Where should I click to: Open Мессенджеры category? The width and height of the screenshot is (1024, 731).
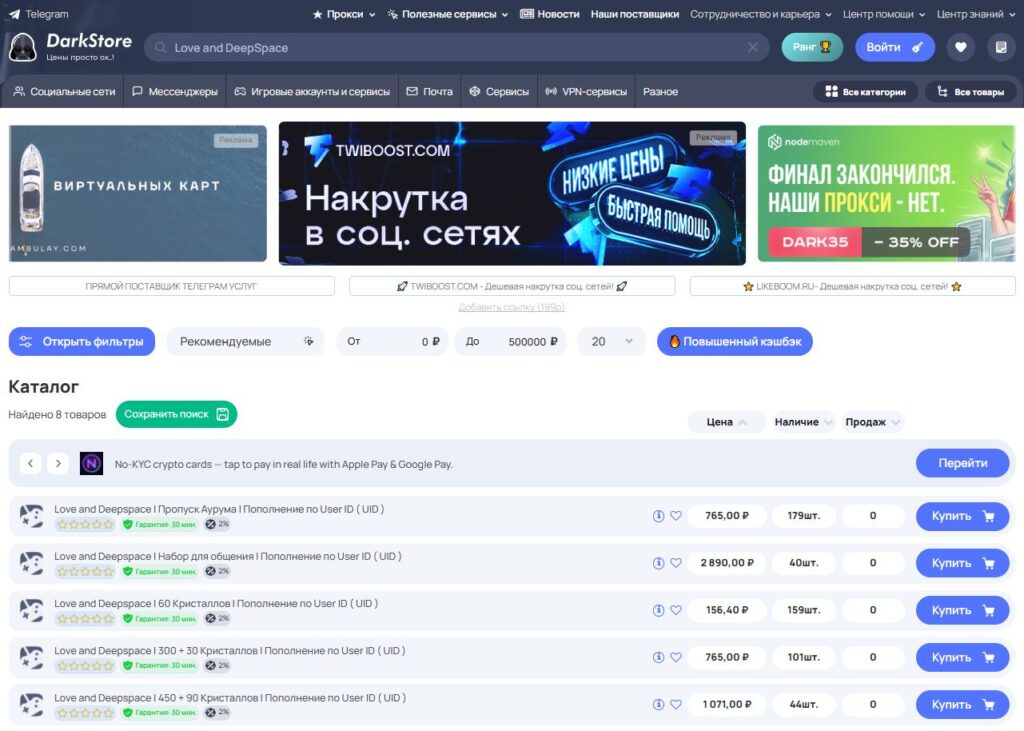pyautogui.click(x=175, y=91)
